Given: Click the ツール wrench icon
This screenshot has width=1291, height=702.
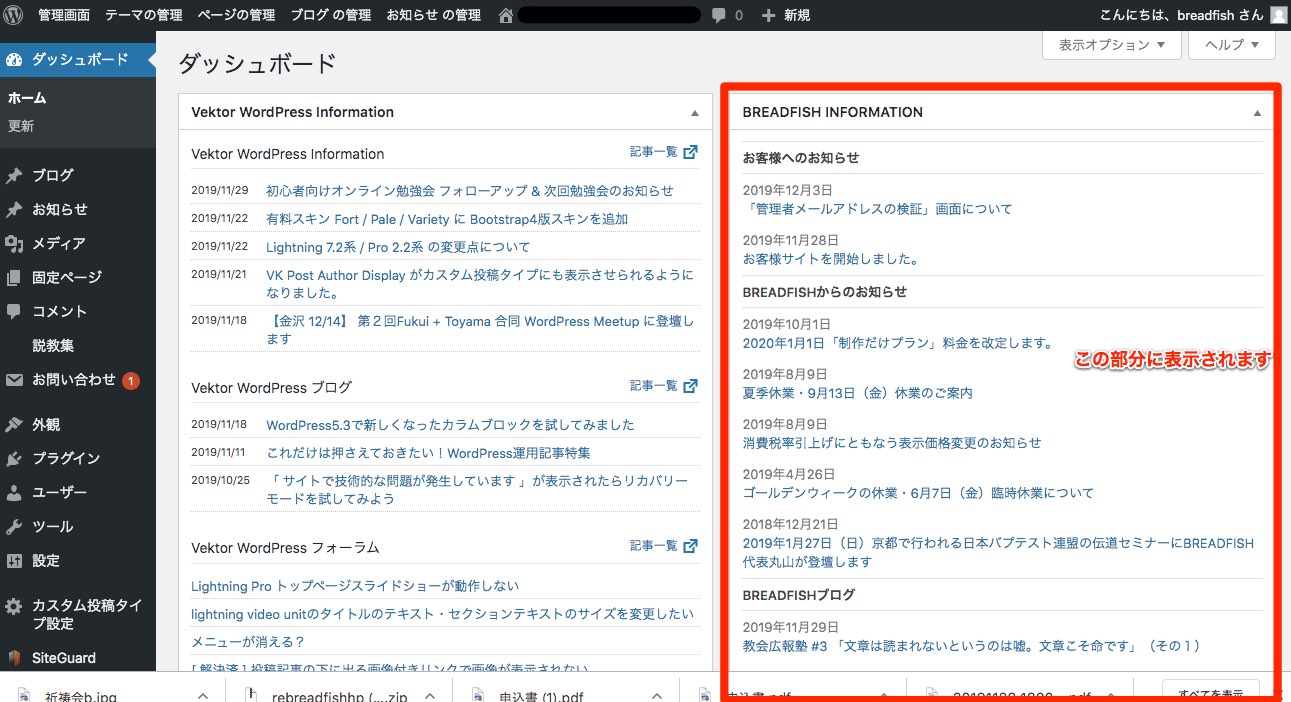Looking at the screenshot, I should 14,526.
